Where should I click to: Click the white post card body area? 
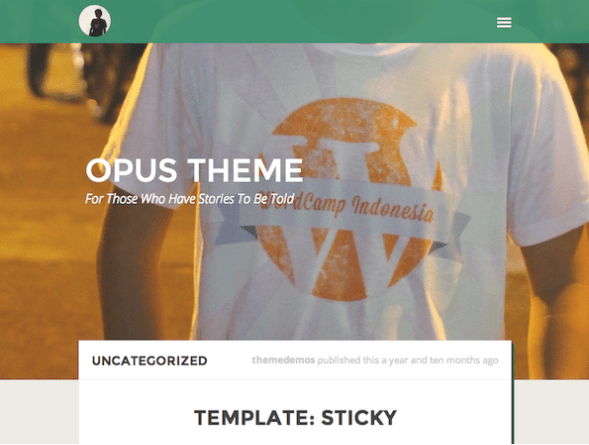[295, 412]
